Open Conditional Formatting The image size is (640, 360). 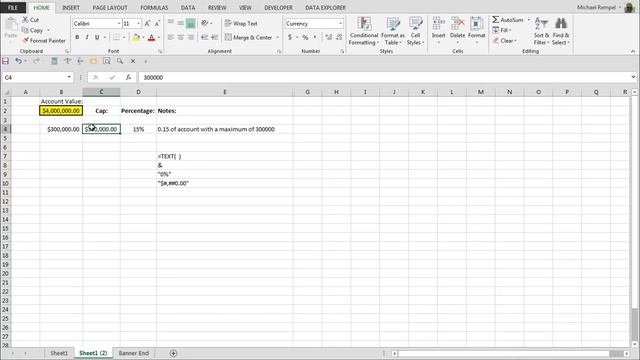364,31
